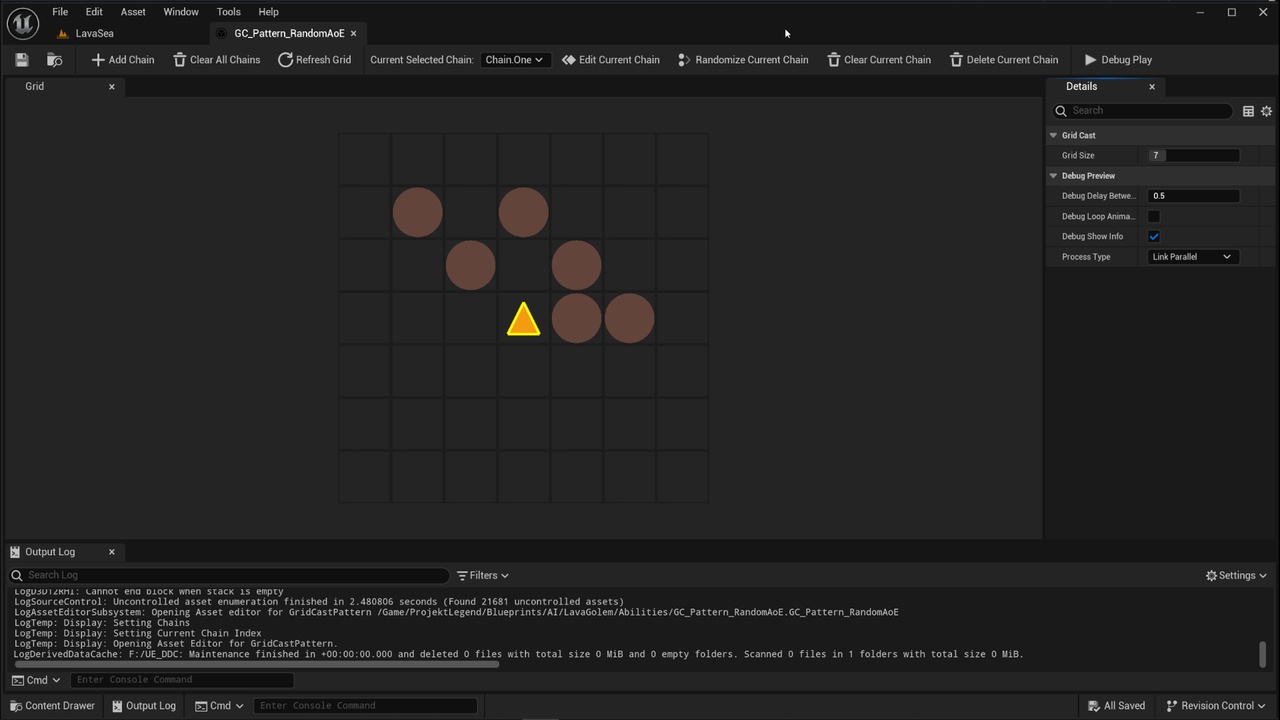
Task: Click the Details search field
Action: [x=1143, y=111]
